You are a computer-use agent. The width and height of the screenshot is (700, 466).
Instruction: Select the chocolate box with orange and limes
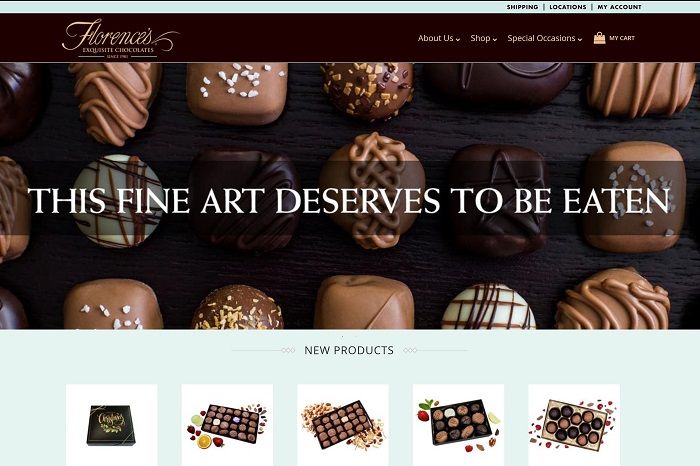[227, 425]
